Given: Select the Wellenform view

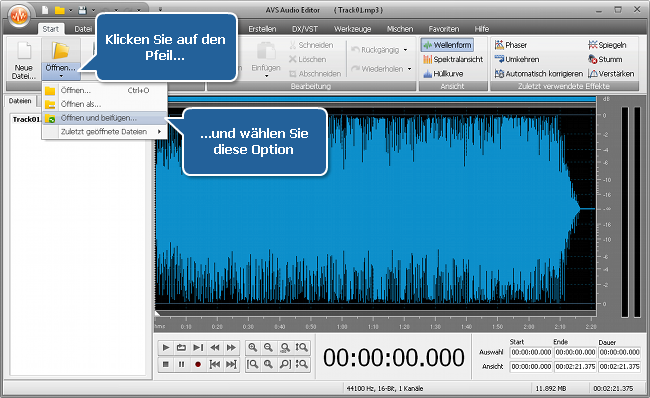Looking at the screenshot, I should tap(448, 45).
